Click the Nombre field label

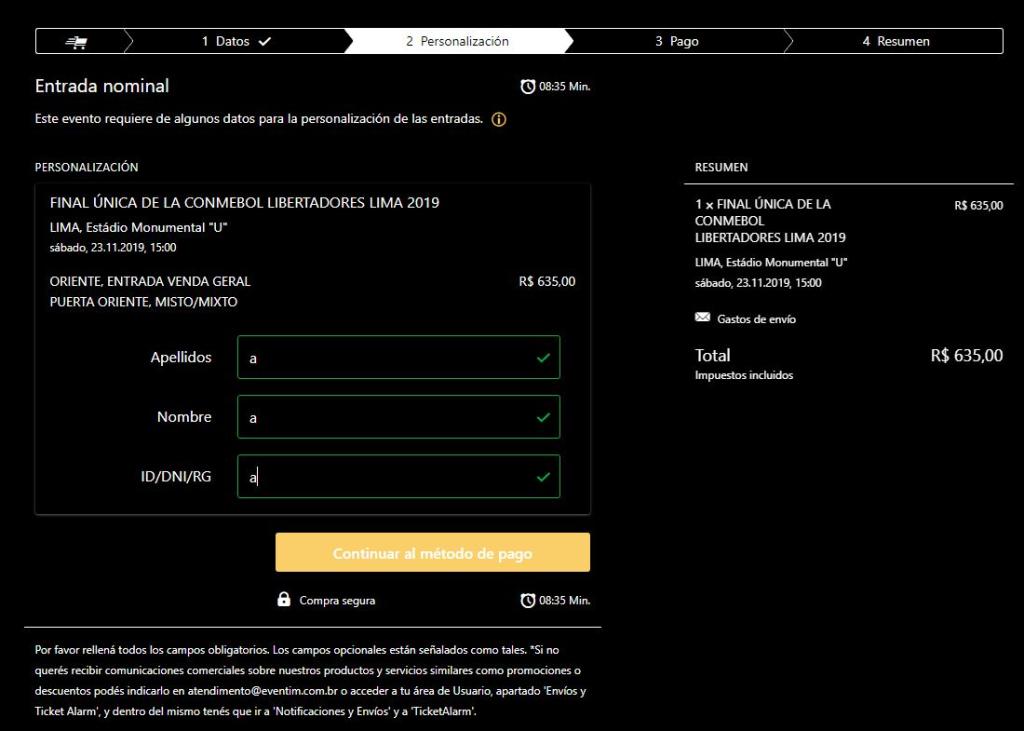click(184, 417)
